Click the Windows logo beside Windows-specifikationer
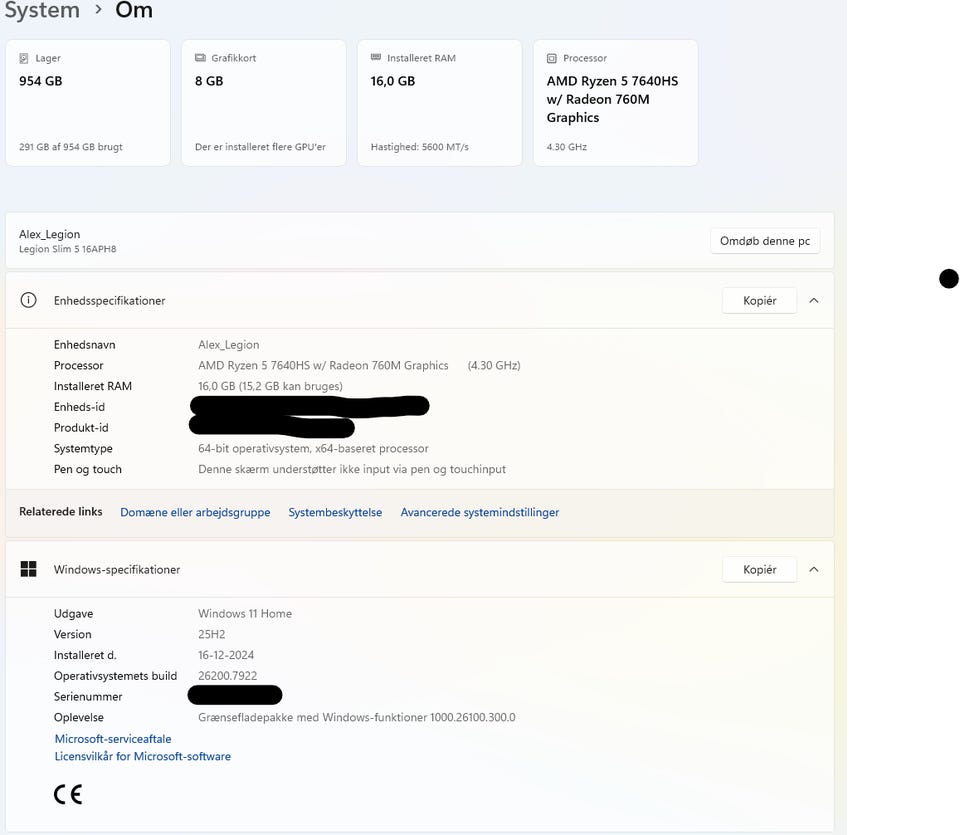This screenshot has width=960, height=835. [x=28, y=569]
